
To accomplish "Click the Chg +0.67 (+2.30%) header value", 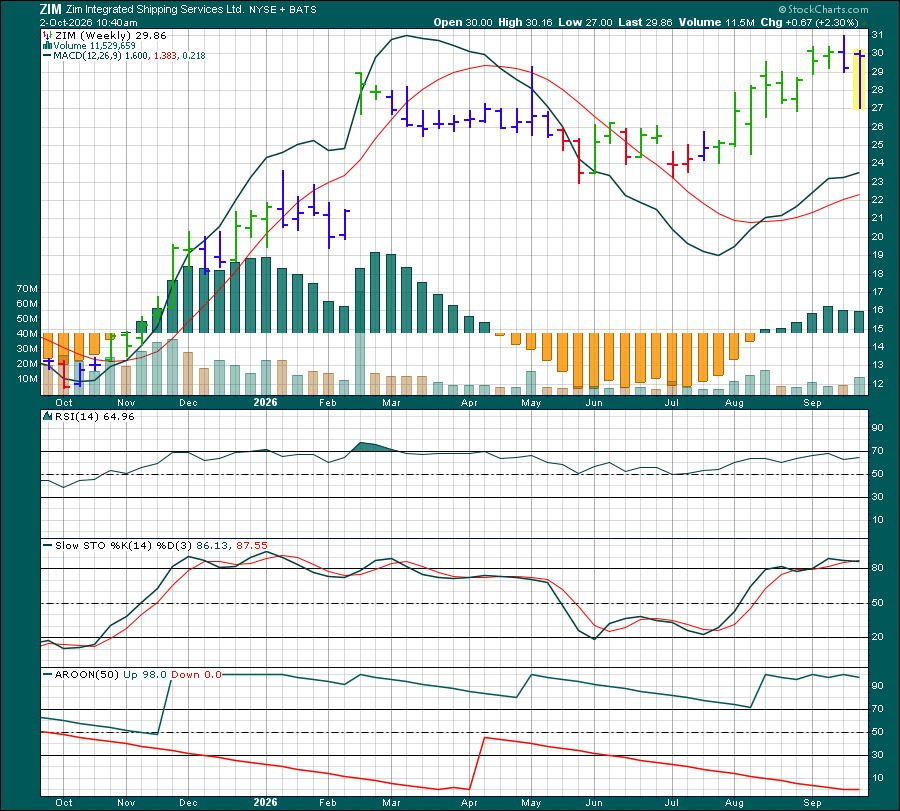I will [809, 22].
